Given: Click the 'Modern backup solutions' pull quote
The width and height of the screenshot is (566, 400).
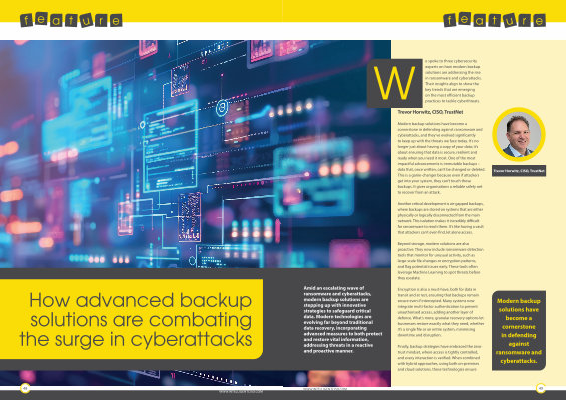Looking at the screenshot, I should click(519, 331).
